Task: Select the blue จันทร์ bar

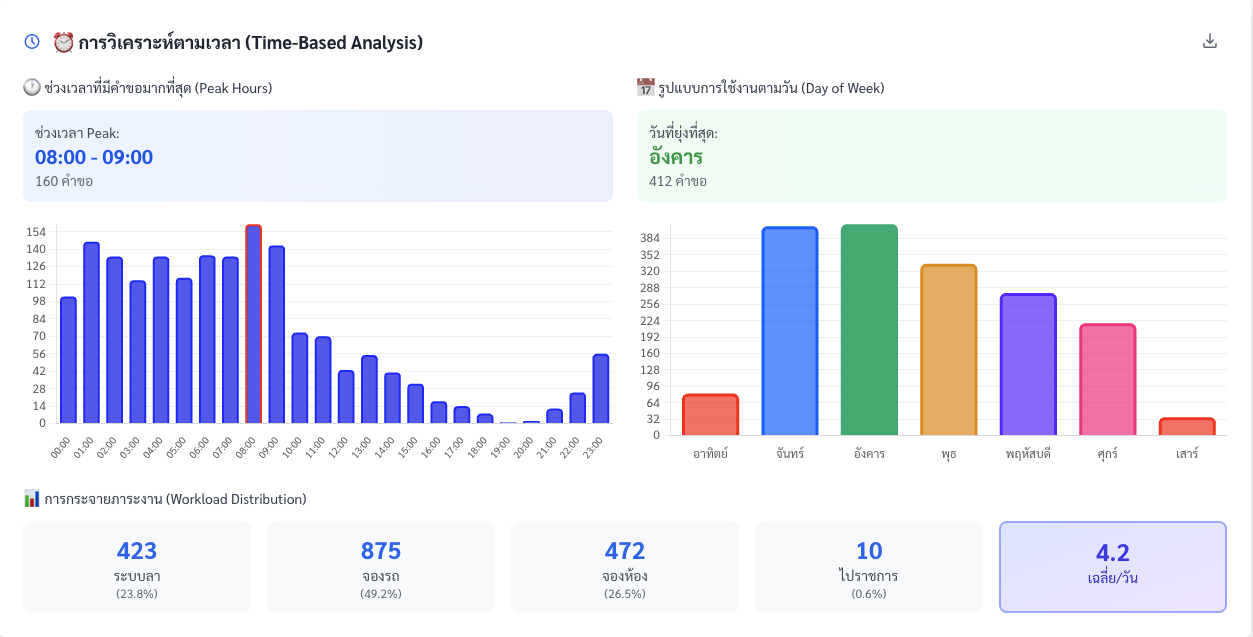Action: point(789,331)
